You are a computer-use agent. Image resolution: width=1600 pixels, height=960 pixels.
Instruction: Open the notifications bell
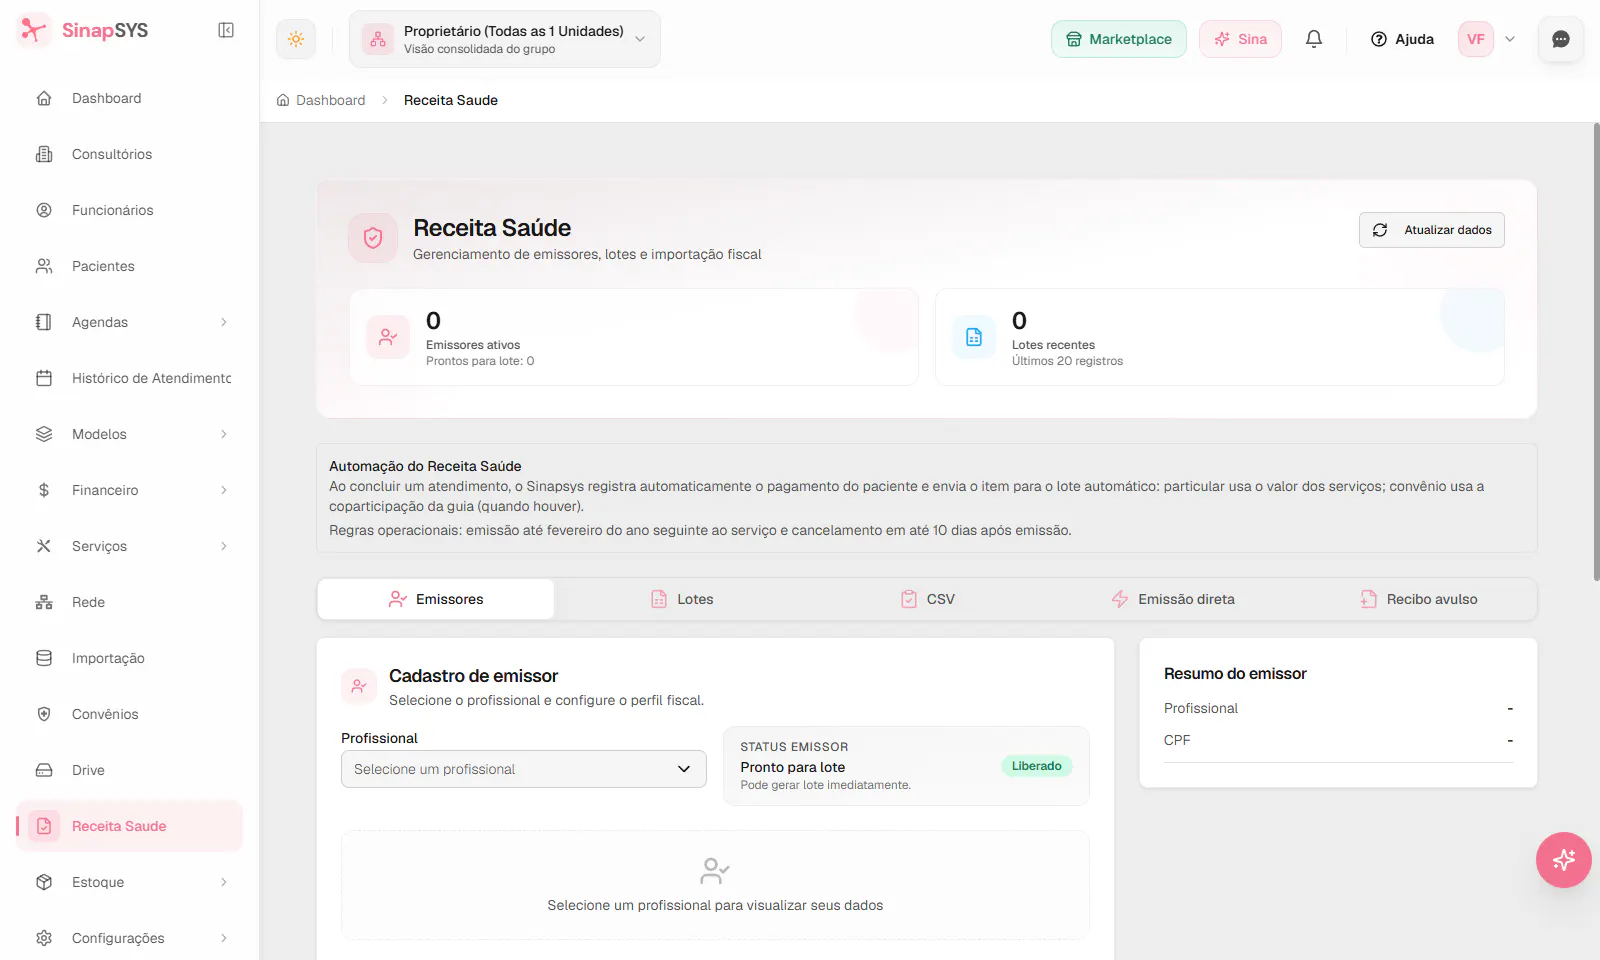1314,39
